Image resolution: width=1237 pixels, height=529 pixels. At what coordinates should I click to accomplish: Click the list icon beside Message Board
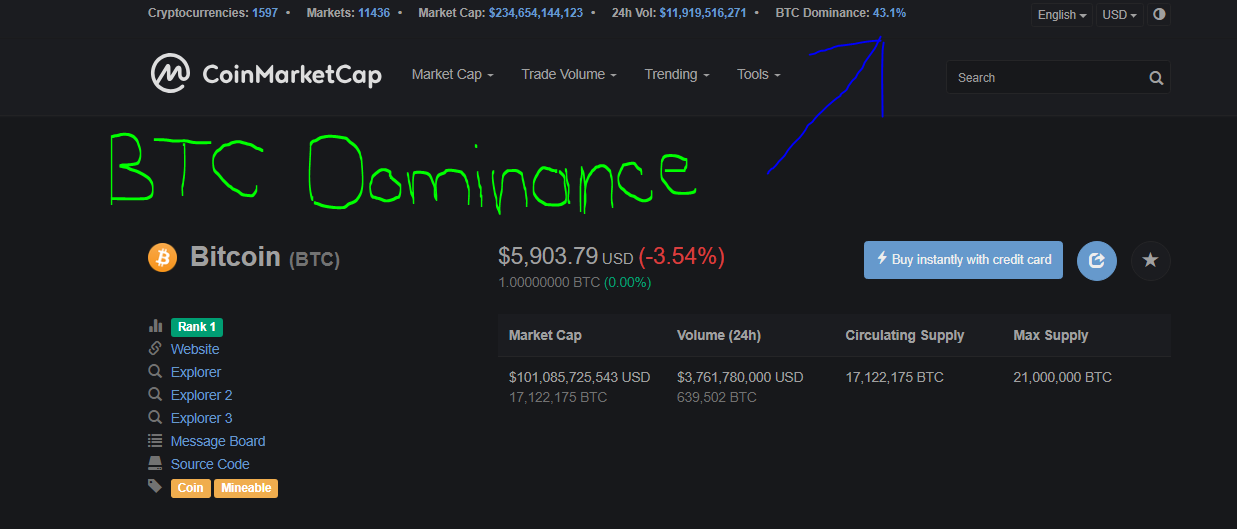click(155, 441)
